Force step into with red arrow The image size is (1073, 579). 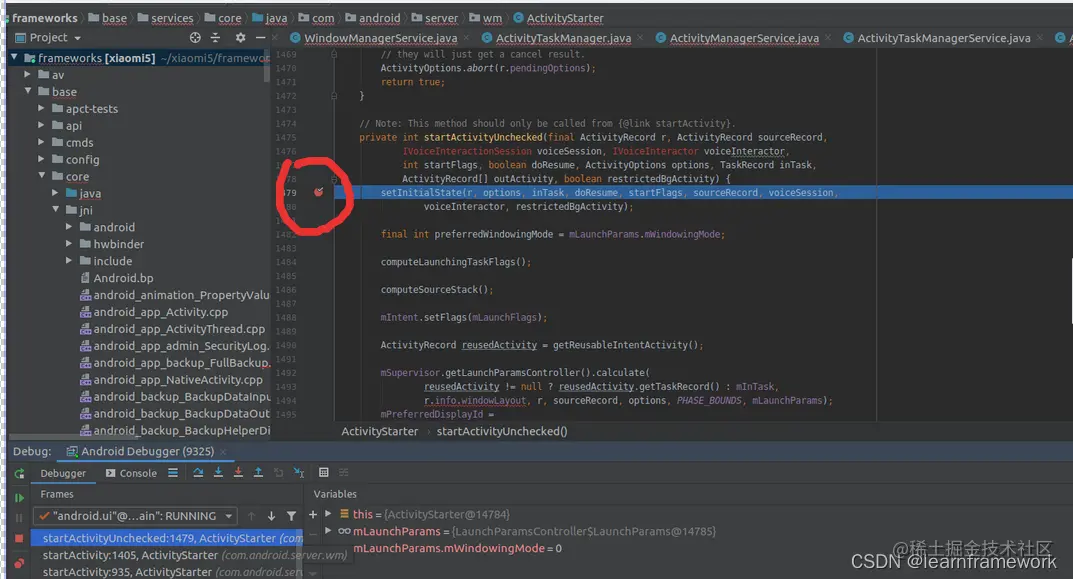click(238, 472)
